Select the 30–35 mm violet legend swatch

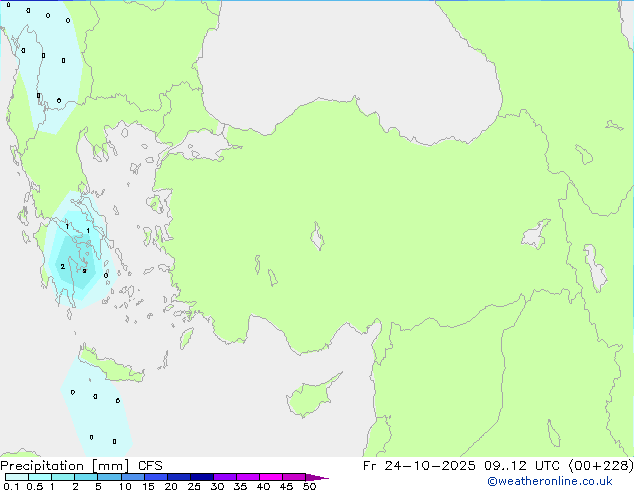(225, 477)
